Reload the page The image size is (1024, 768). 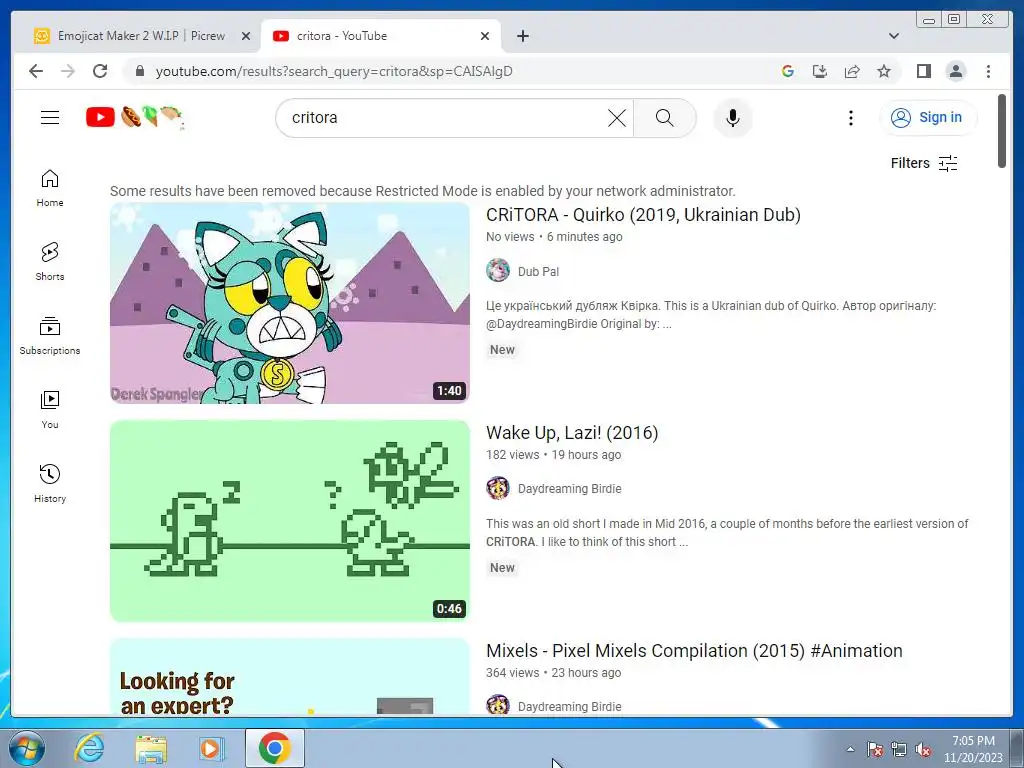click(100, 71)
